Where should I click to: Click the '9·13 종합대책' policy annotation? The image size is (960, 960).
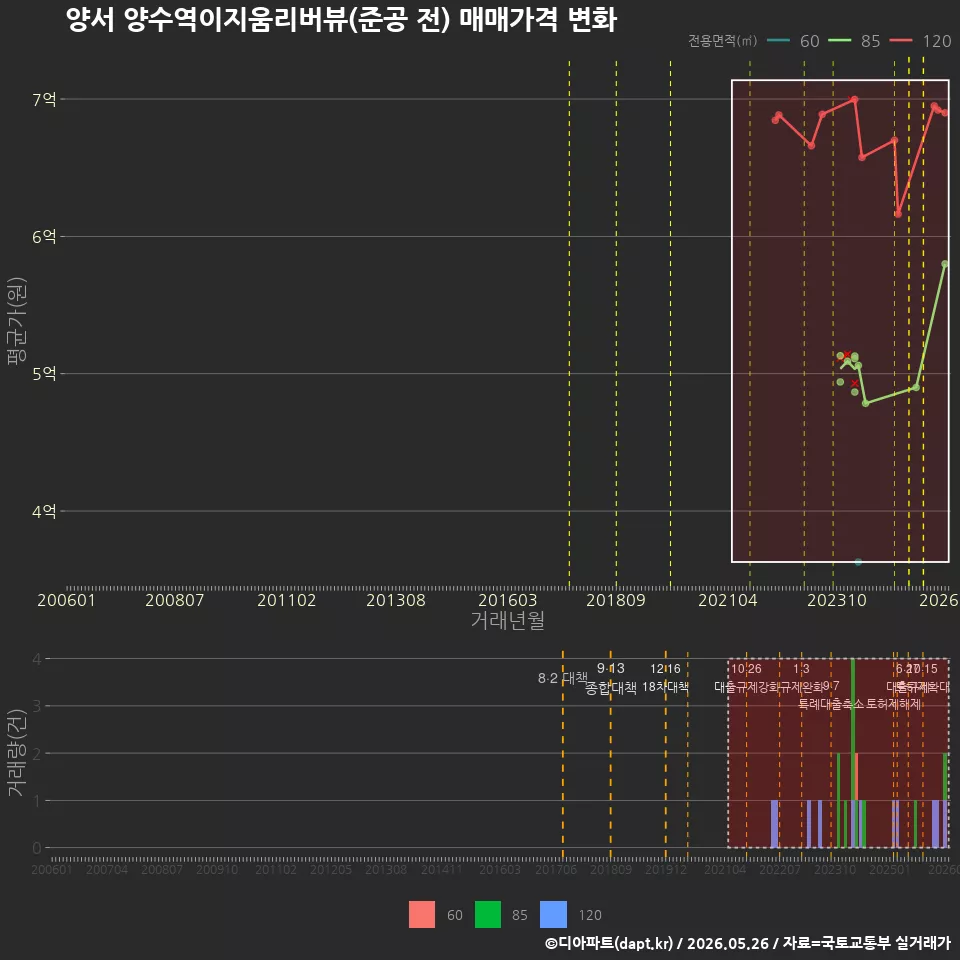610,678
